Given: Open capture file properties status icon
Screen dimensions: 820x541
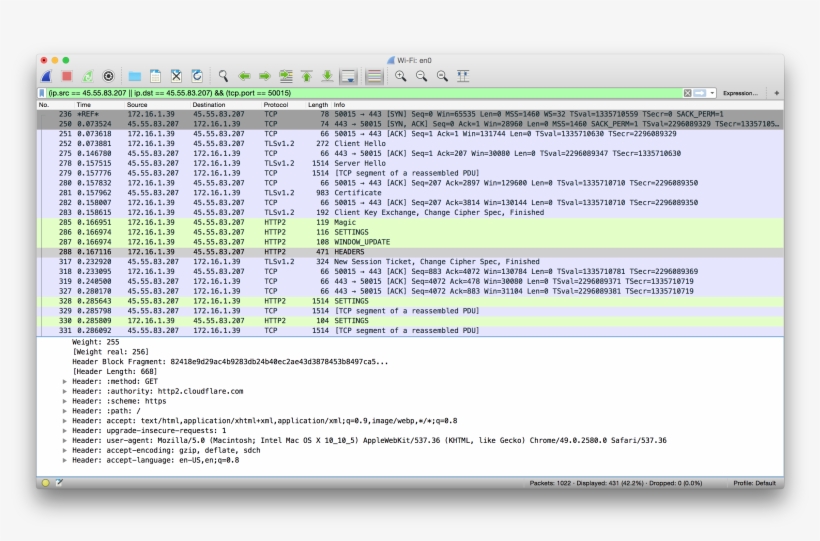Looking at the screenshot, I should coord(59,482).
